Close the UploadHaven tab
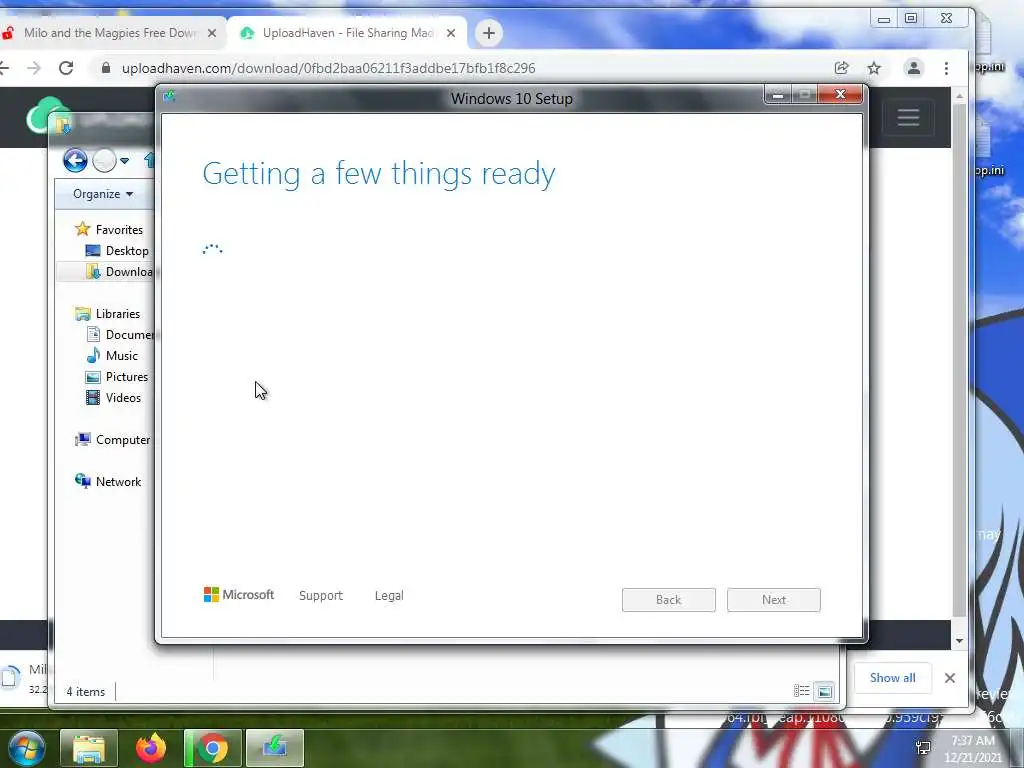Screen dimensions: 1024x768 pos(451,33)
